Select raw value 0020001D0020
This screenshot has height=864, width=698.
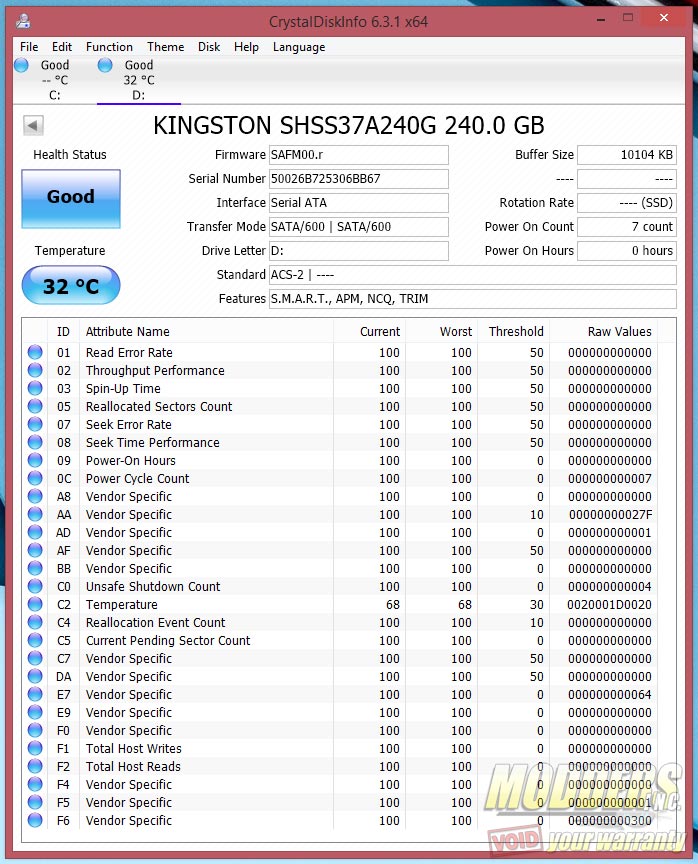(609, 604)
